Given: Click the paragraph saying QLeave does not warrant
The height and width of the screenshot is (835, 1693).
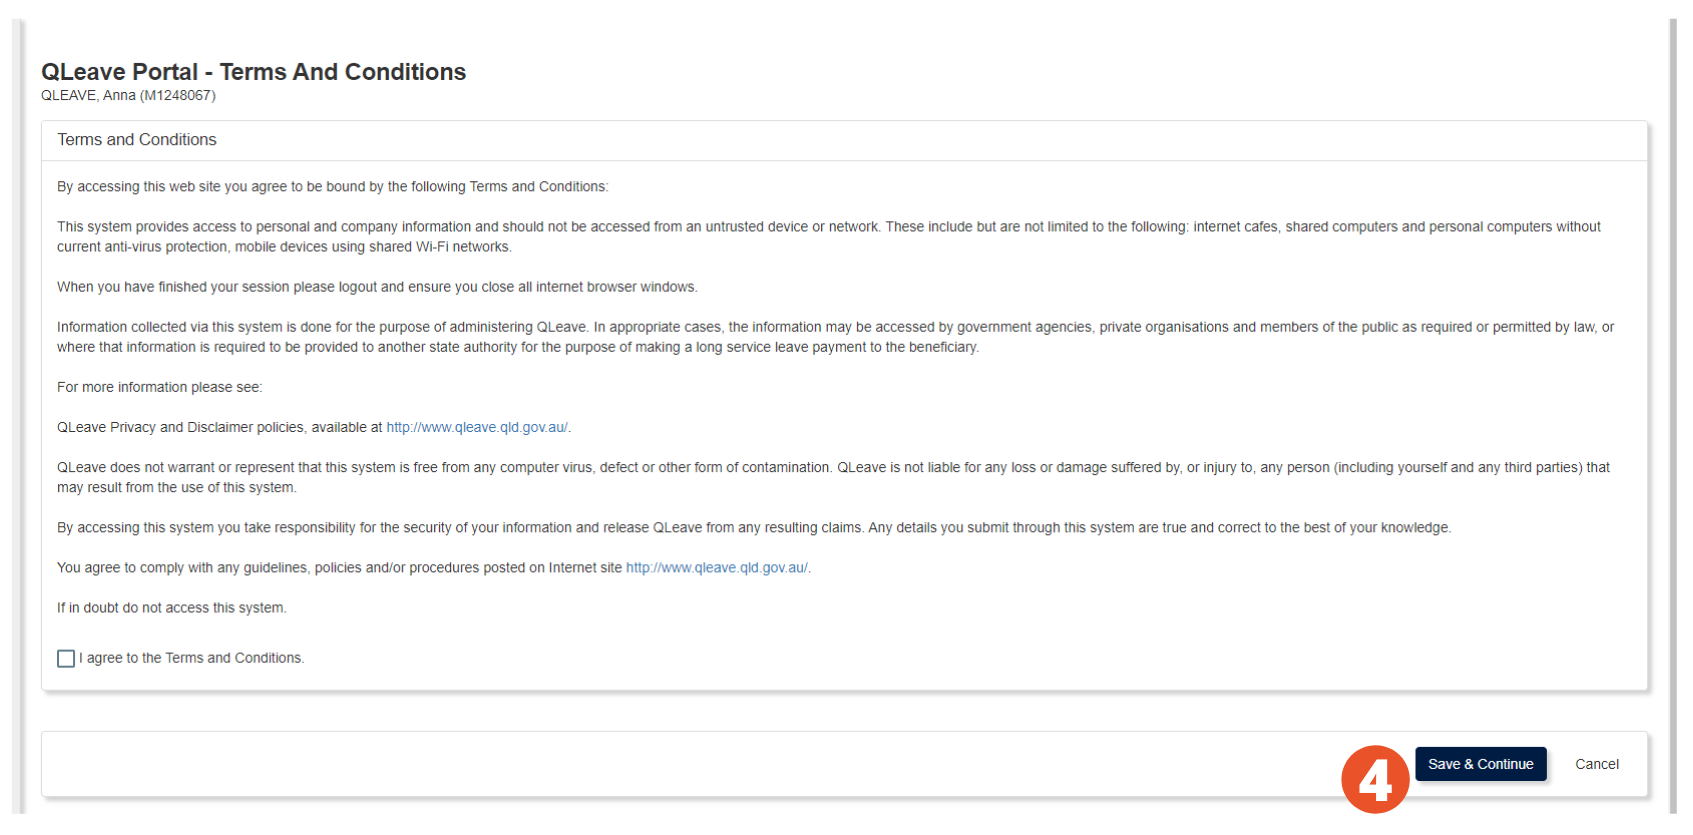Looking at the screenshot, I should tap(833, 477).
